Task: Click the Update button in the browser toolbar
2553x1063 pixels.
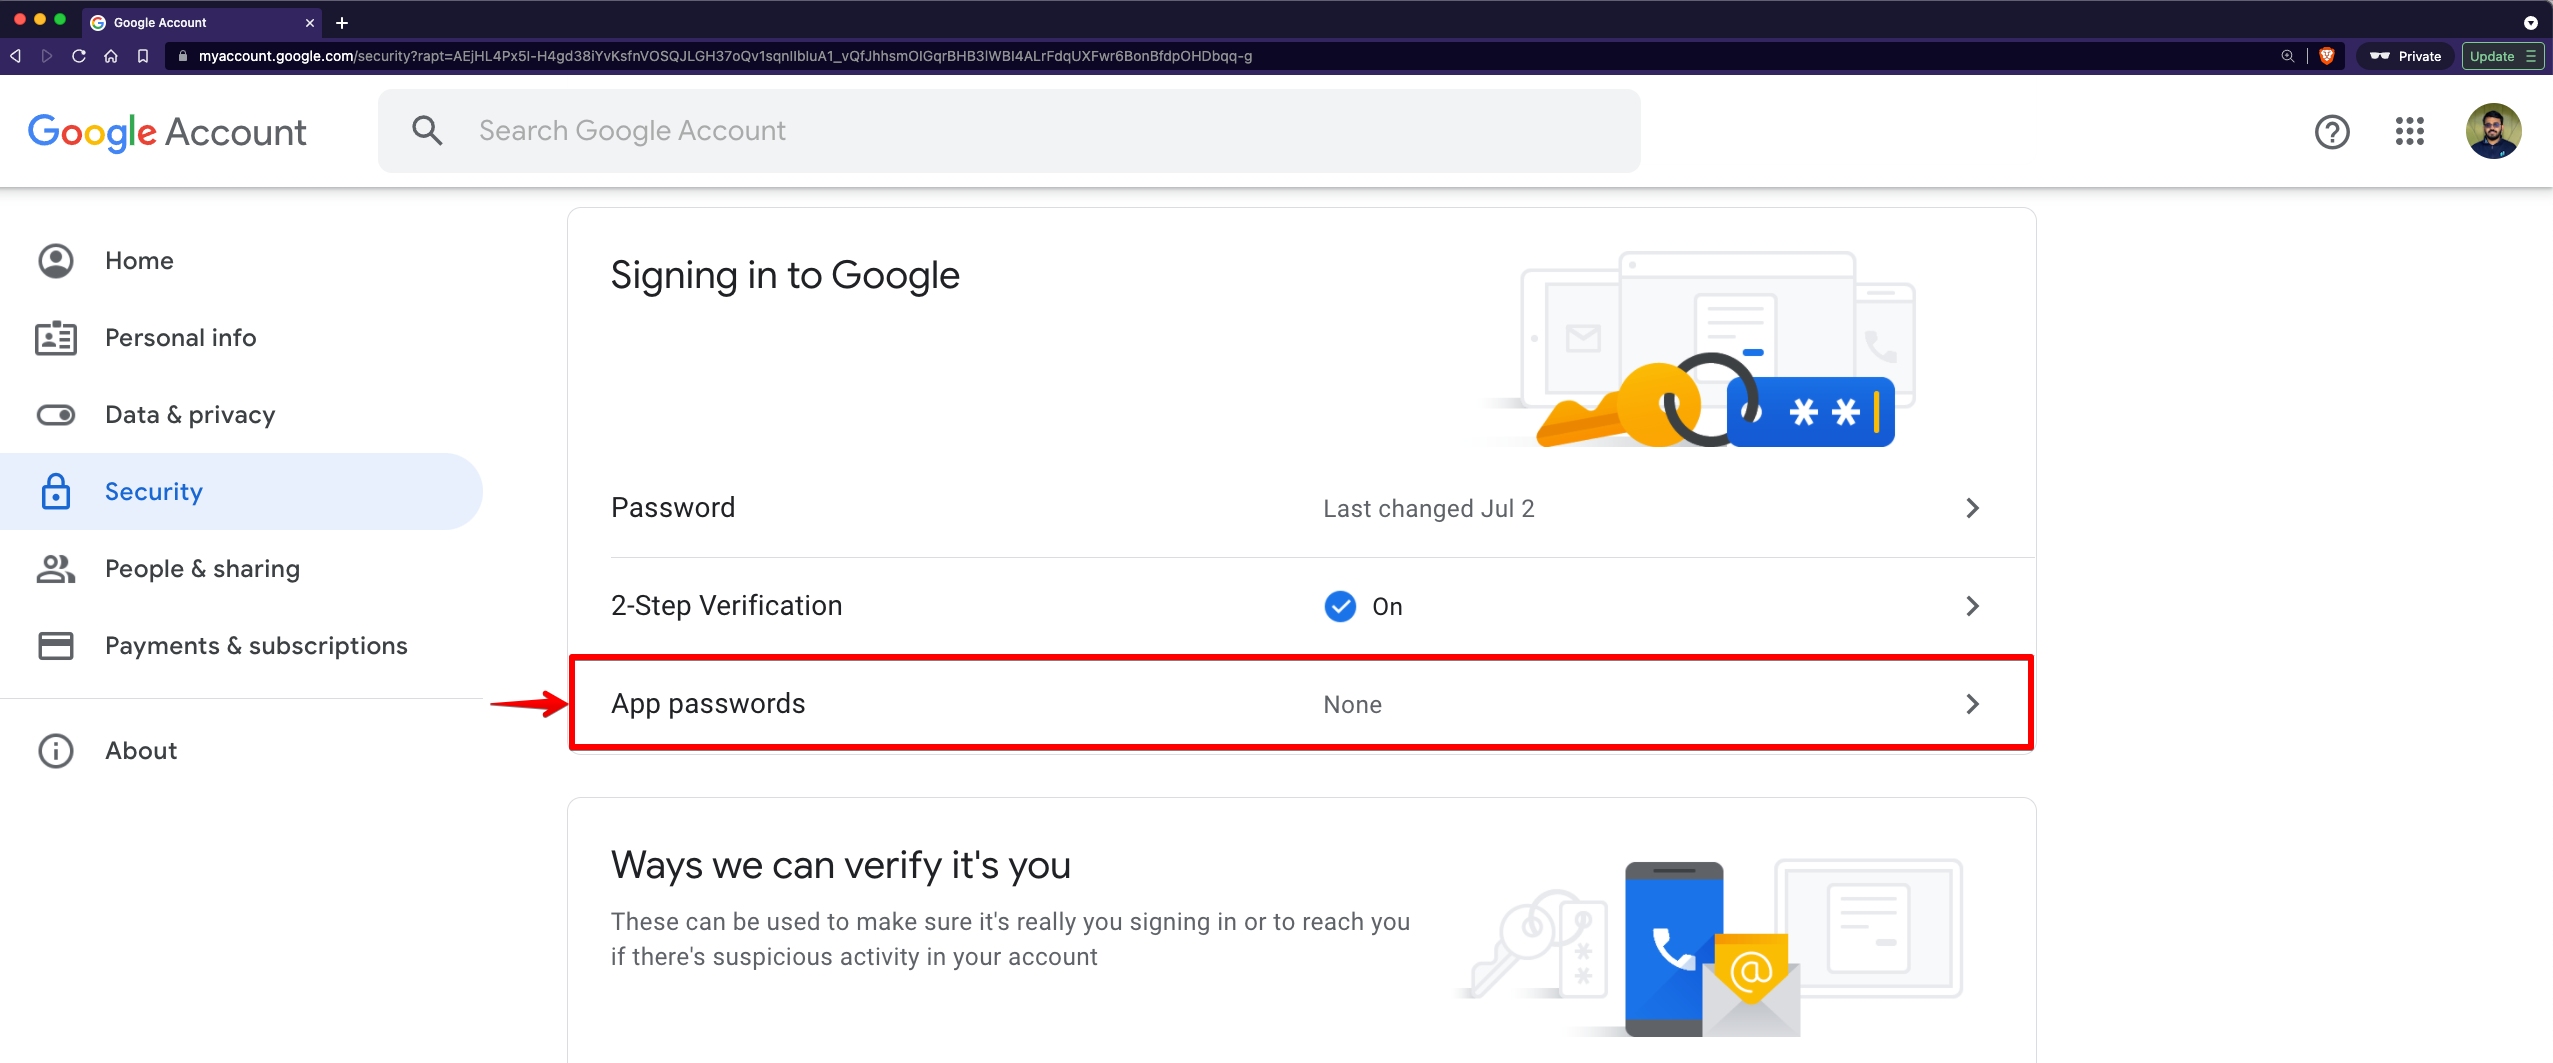Action: click(2502, 56)
